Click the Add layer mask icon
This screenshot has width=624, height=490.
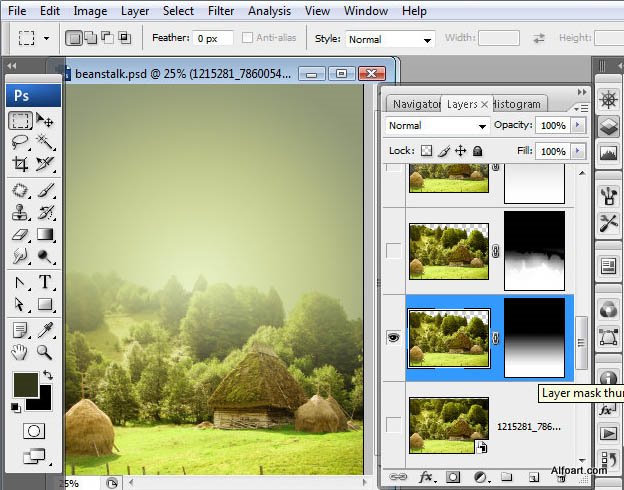(453, 476)
